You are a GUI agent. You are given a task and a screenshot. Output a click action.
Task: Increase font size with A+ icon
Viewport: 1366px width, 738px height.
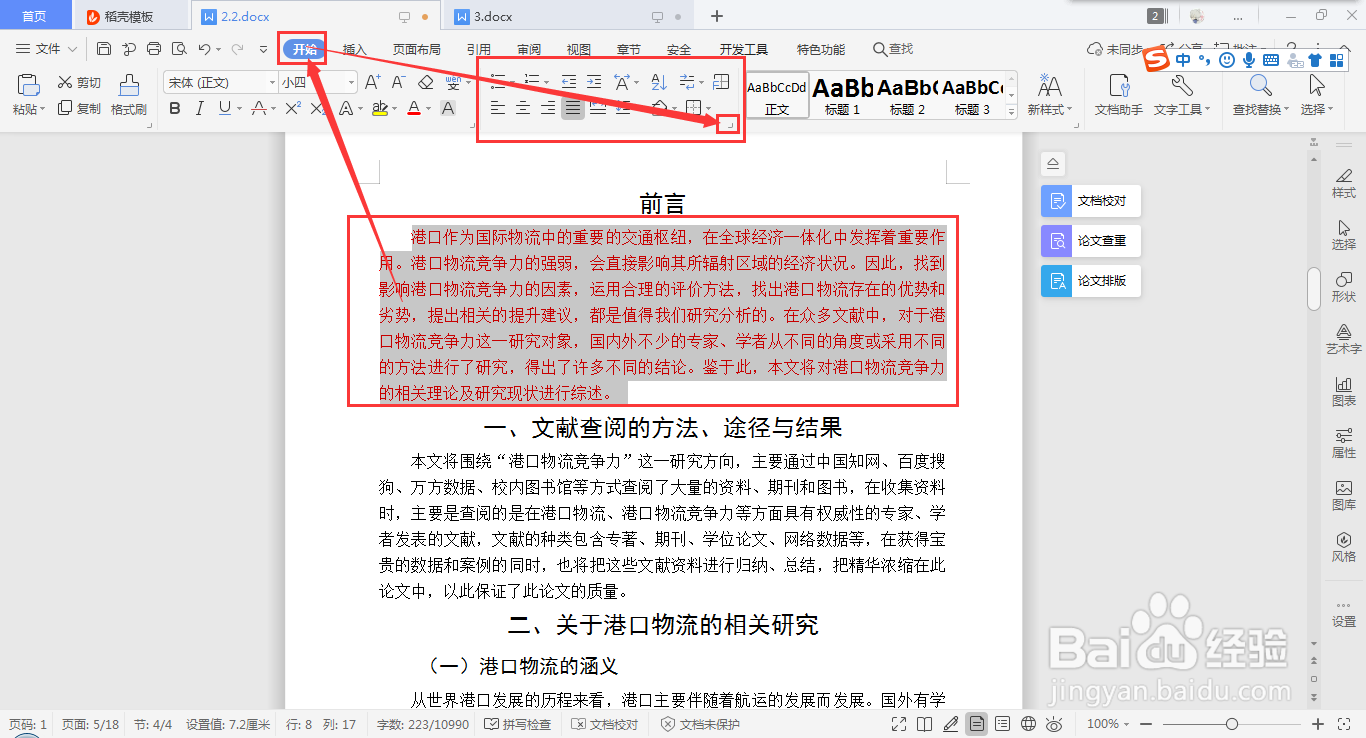click(372, 82)
